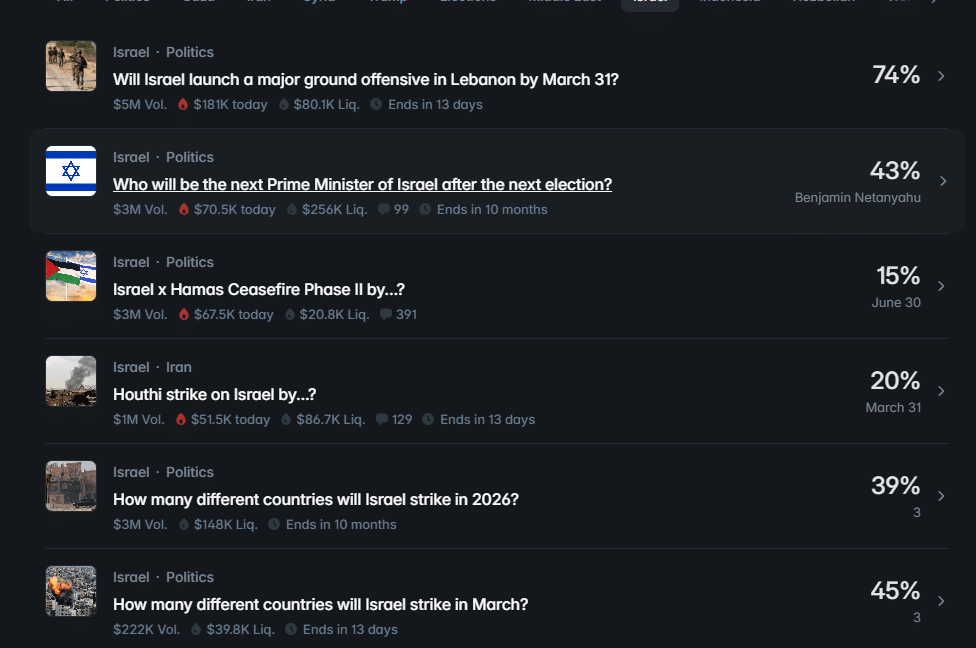
Task: Open 'Israel x Hamas Ceasefire Phase II by...?' market
Action: [259, 289]
